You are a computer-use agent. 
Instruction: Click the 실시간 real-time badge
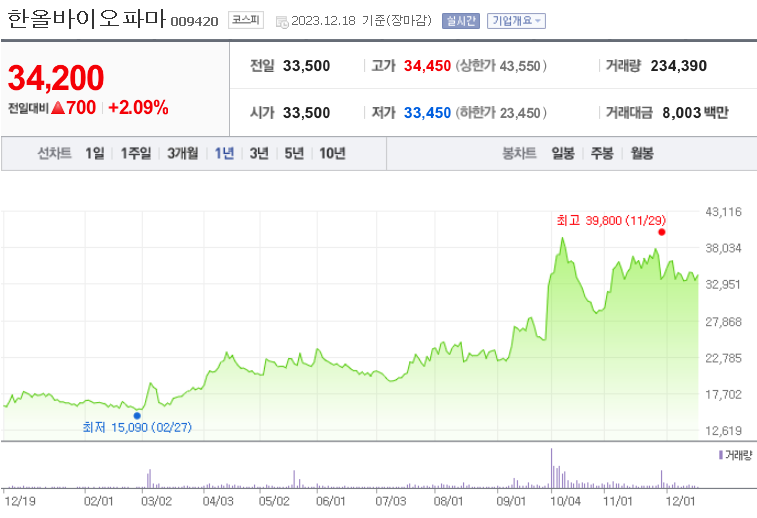pyautogui.click(x=461, y=21)
